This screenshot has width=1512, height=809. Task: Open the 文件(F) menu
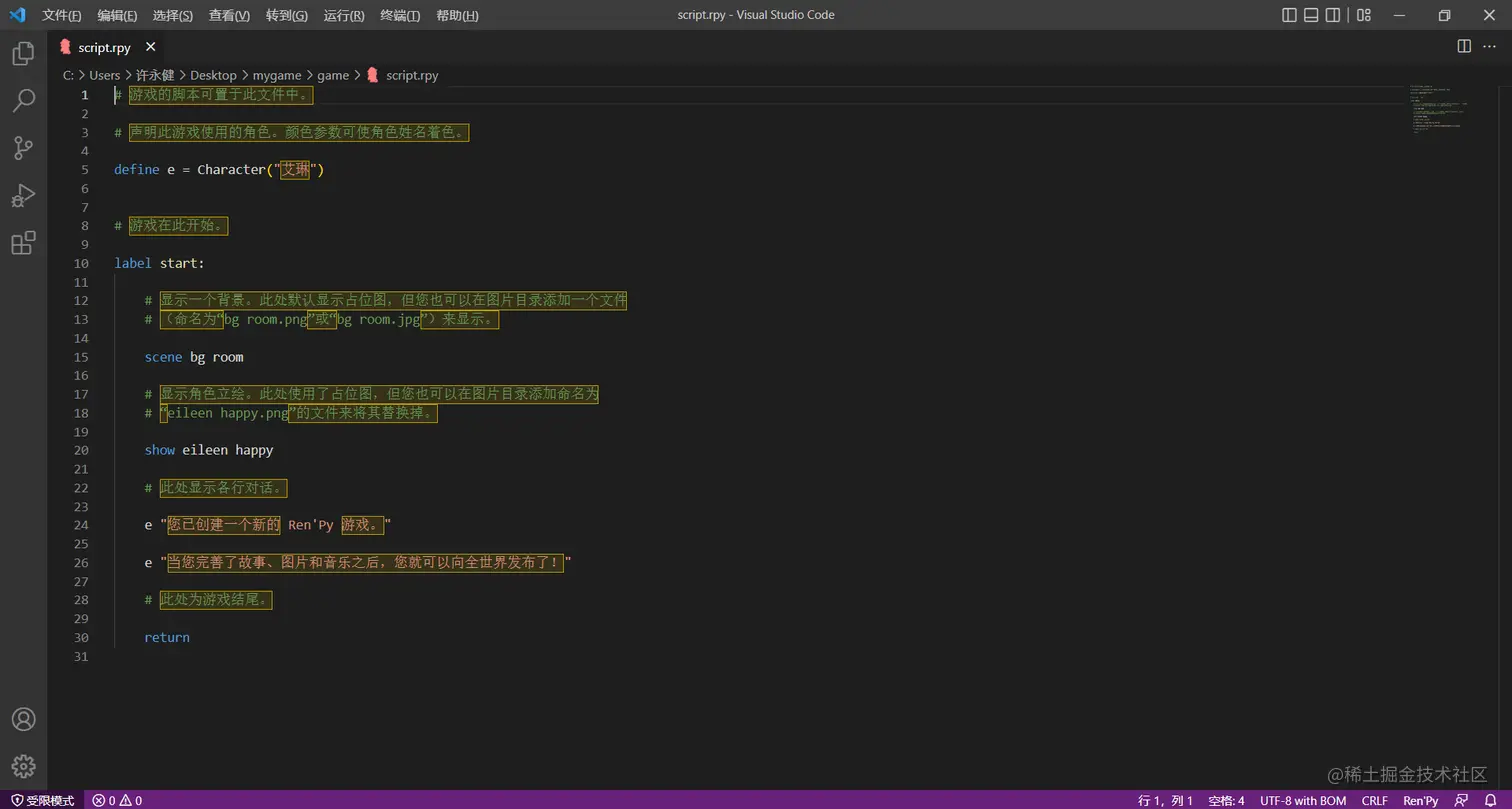(x=62, y=15)
